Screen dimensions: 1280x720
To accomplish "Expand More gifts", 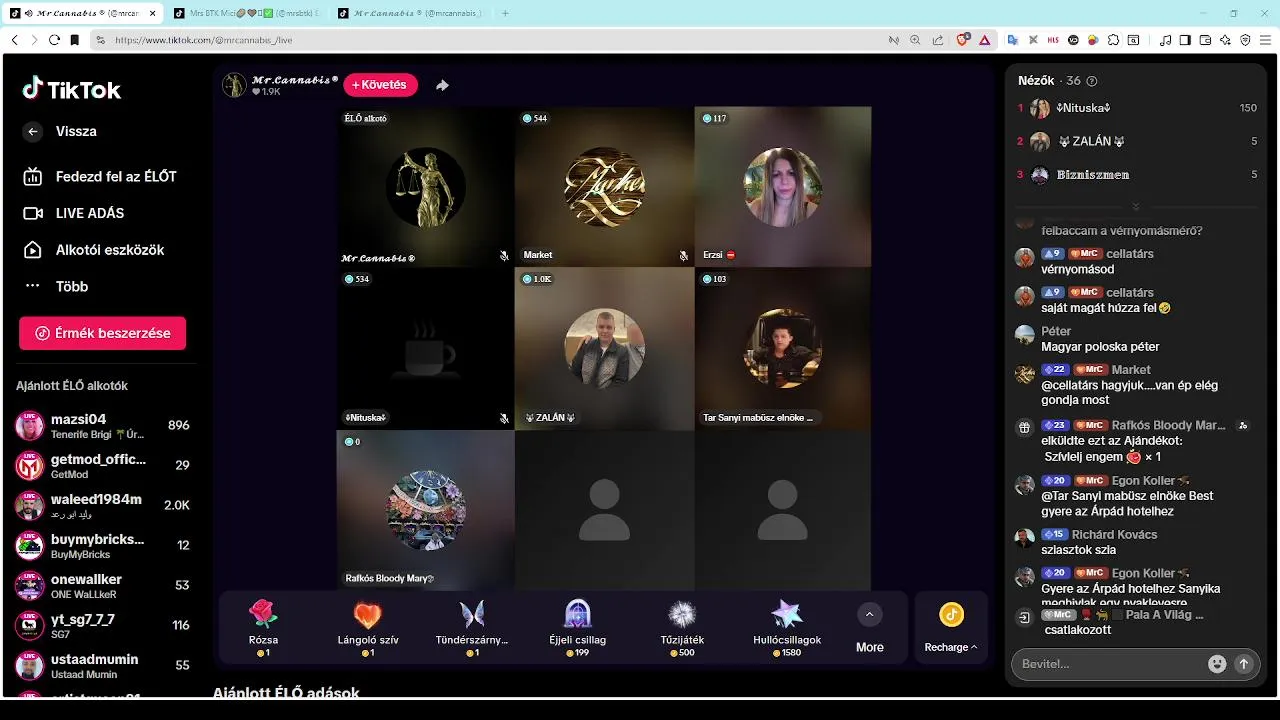I will coord(869,627).
